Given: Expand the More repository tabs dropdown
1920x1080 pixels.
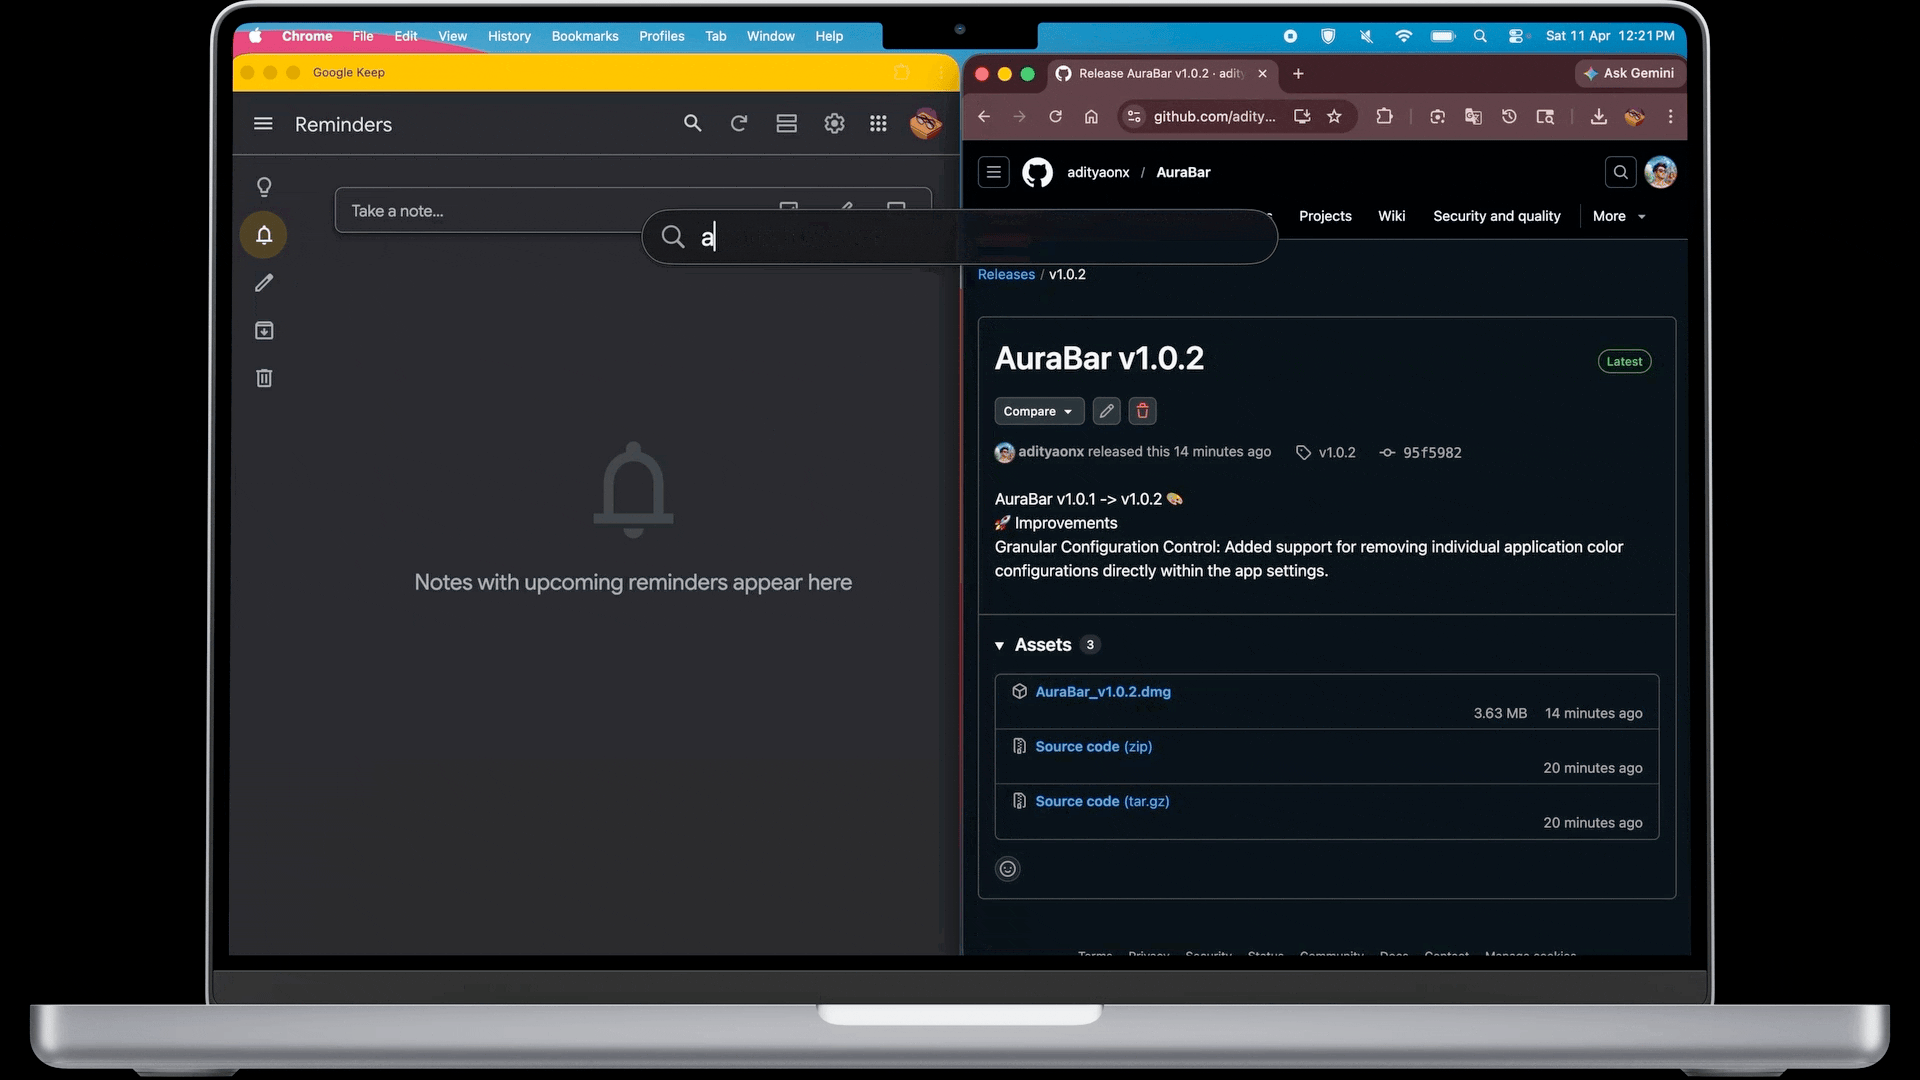Looking at the screenshot, I should coord(1619,216).
